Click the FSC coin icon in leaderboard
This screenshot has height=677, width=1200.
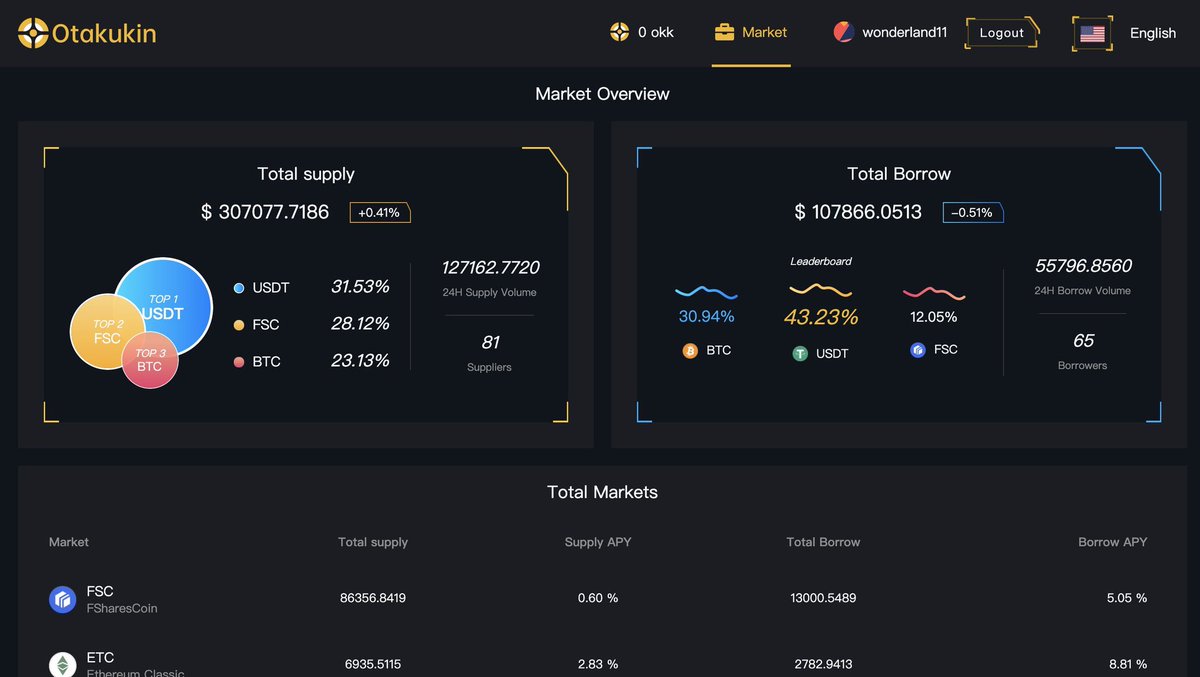pyautogui.click(x=918, y=350)
